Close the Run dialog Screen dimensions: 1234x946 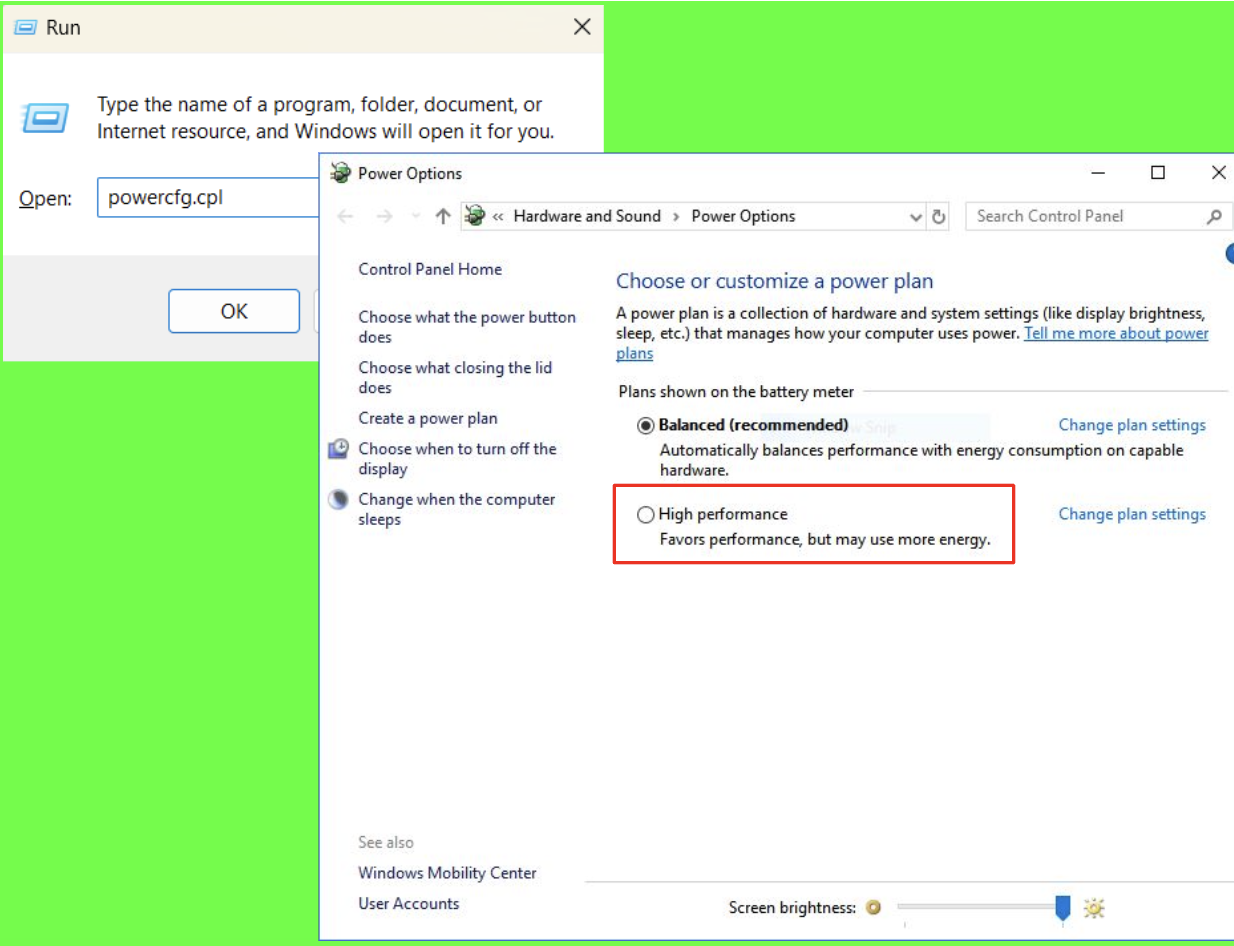582,27
